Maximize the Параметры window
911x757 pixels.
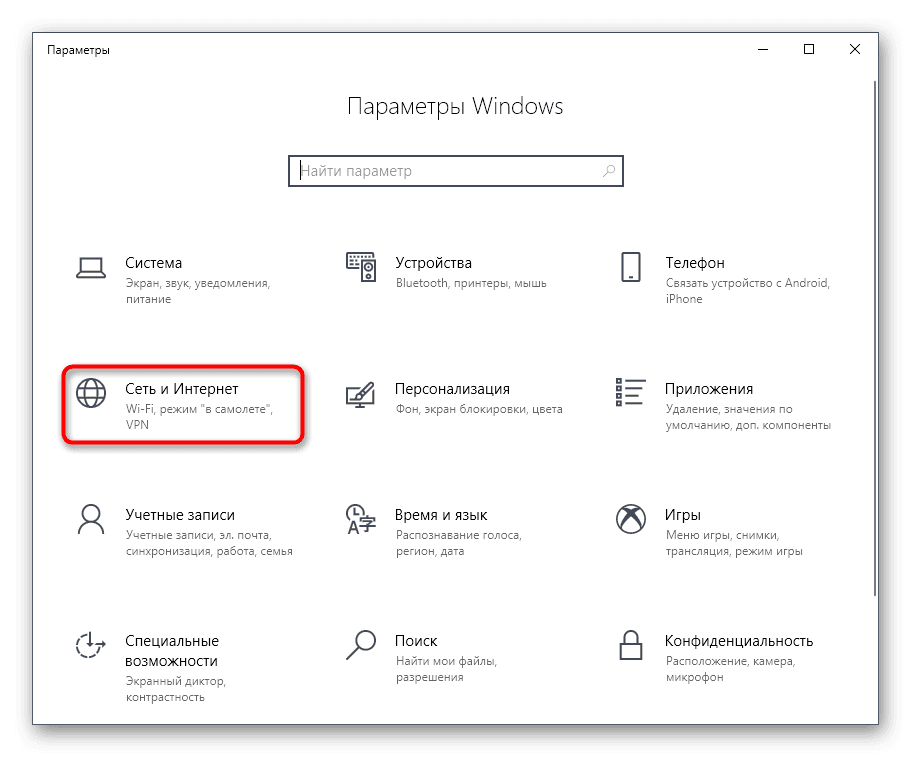(809, 49)
